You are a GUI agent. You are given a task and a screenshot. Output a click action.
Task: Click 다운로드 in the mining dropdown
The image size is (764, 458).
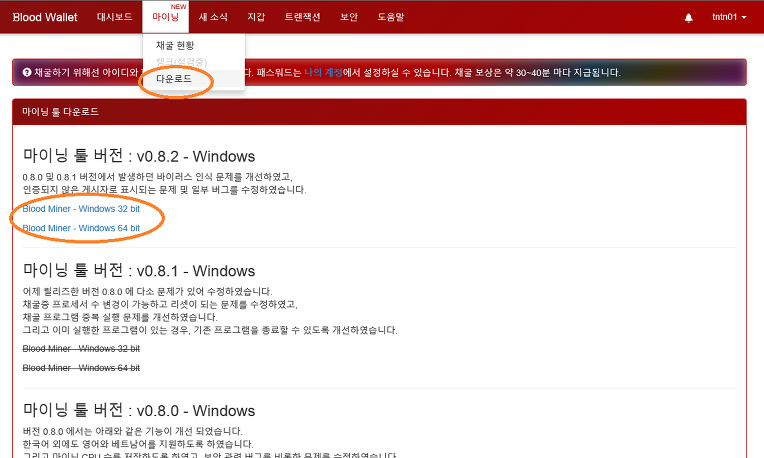click(174, 78)
